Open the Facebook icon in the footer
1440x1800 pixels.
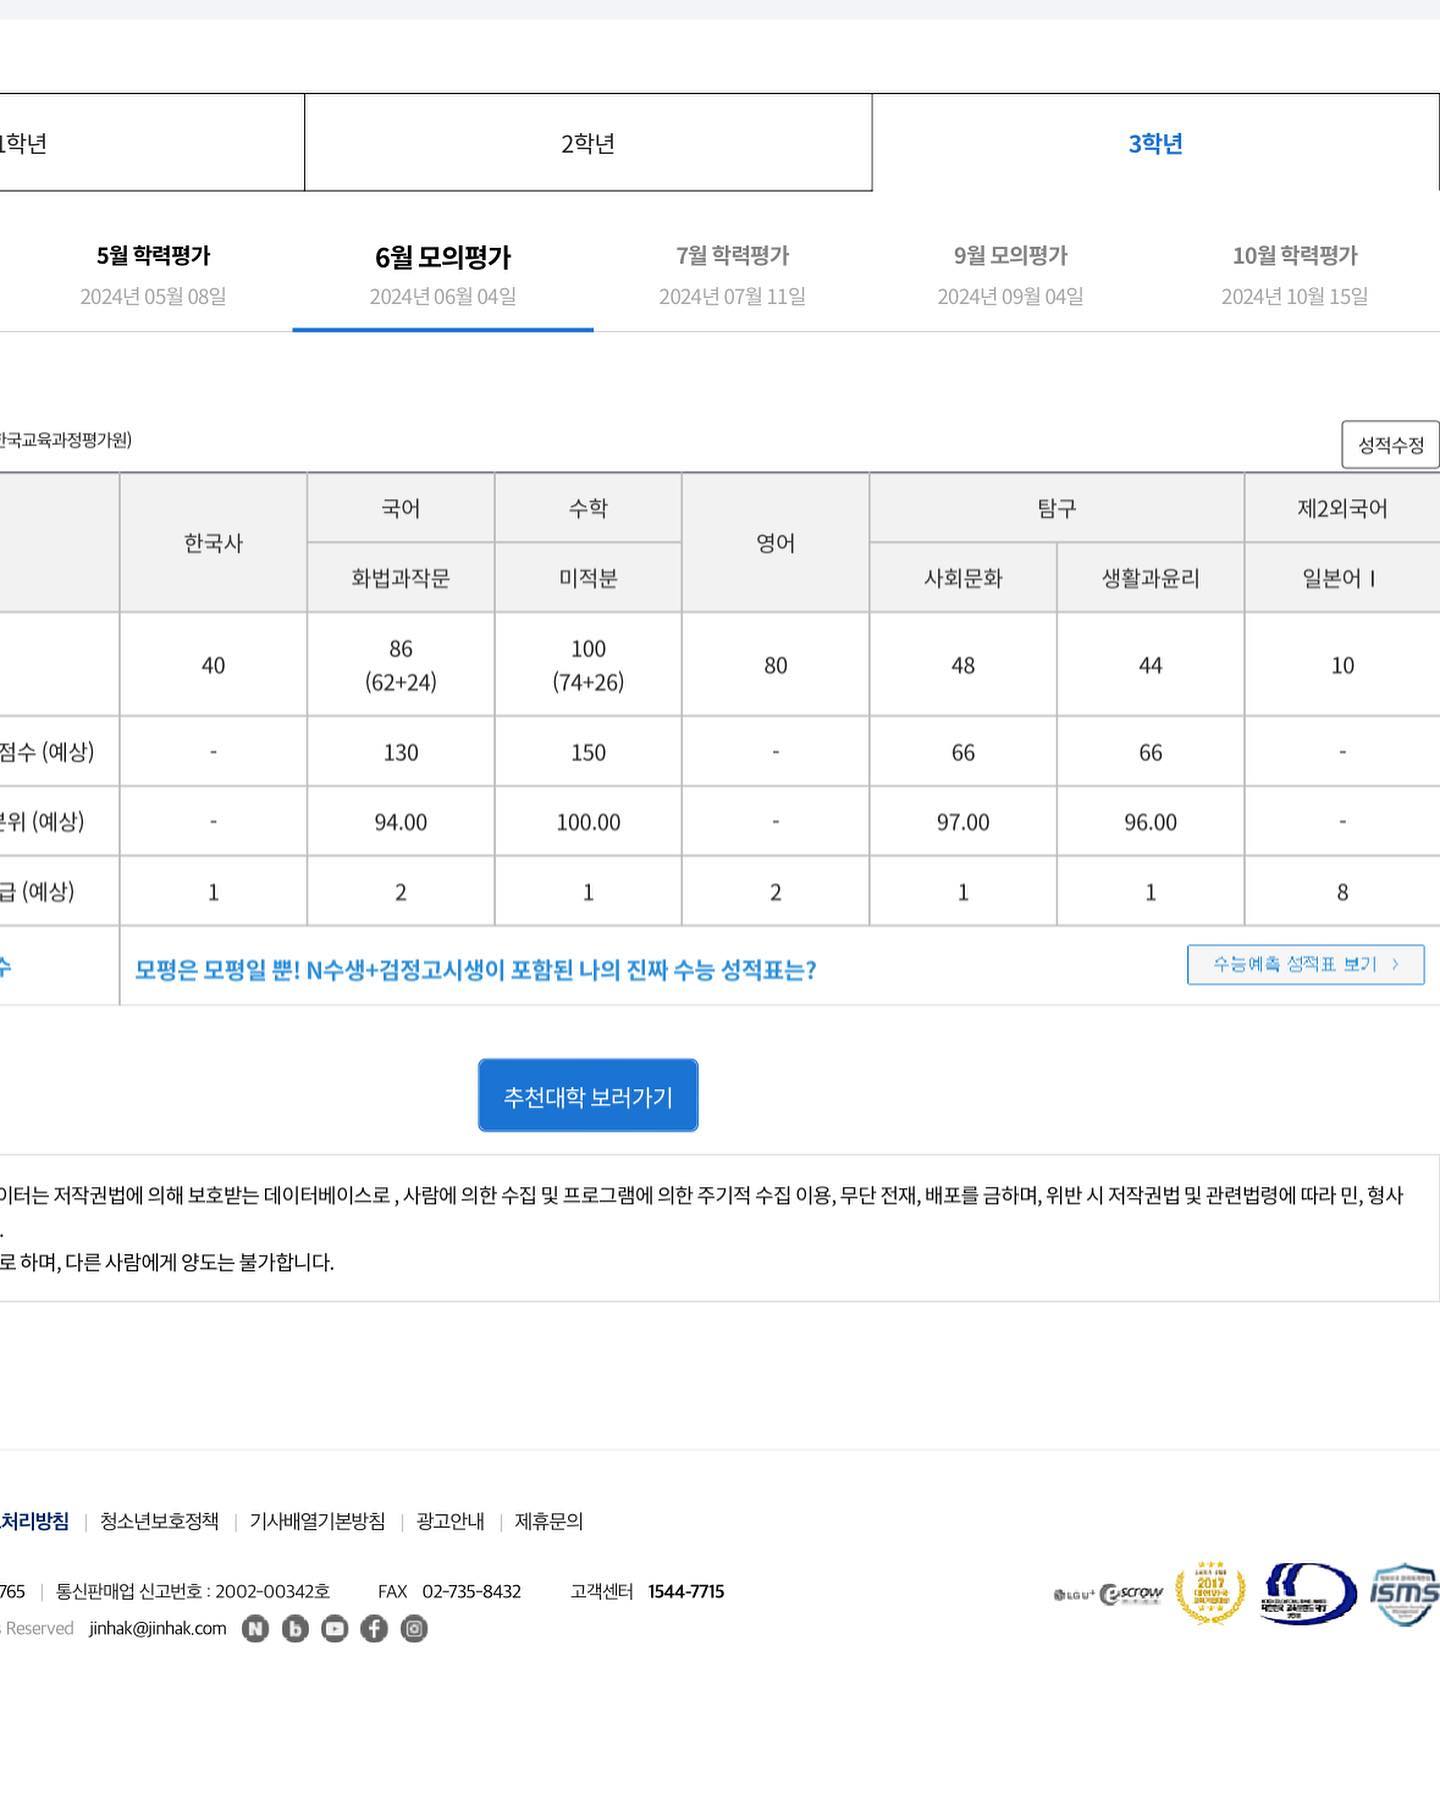pos(374,1629)
